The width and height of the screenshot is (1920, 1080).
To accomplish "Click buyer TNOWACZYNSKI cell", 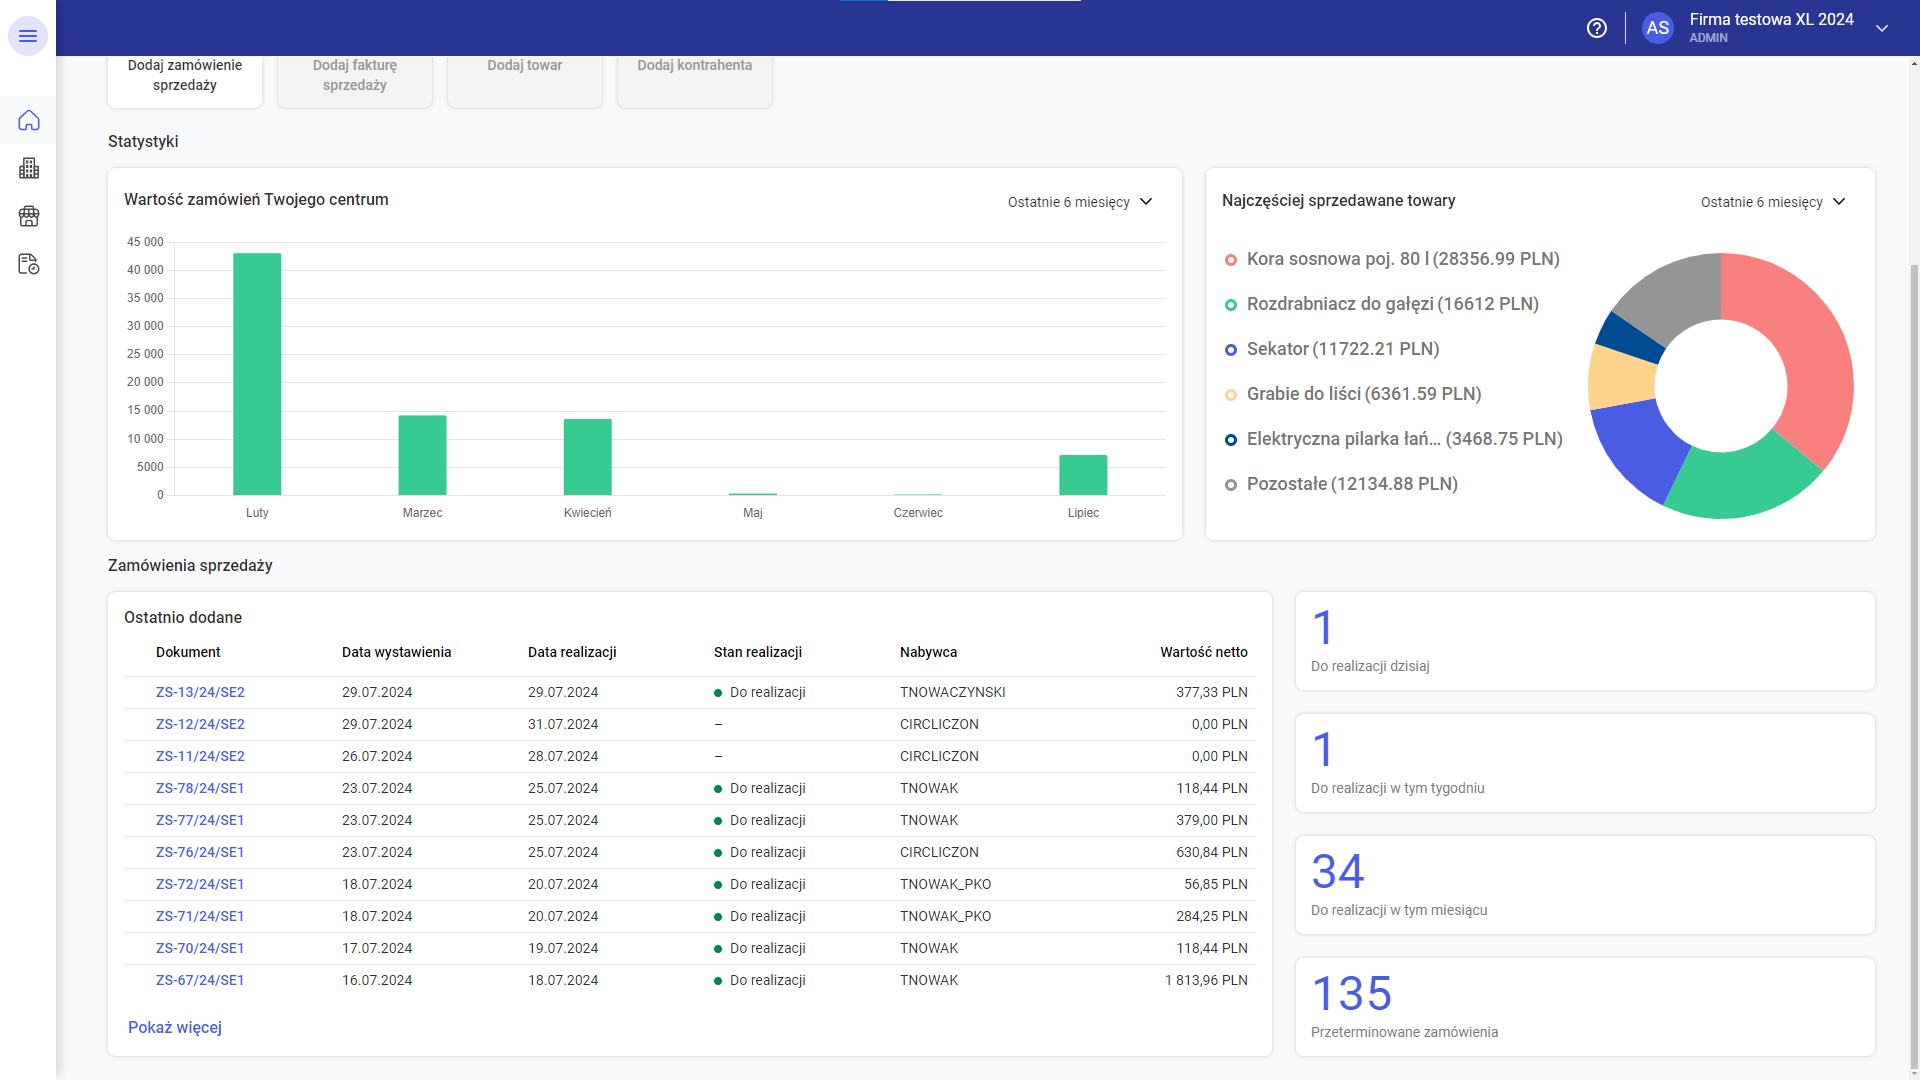I will 953,692.
